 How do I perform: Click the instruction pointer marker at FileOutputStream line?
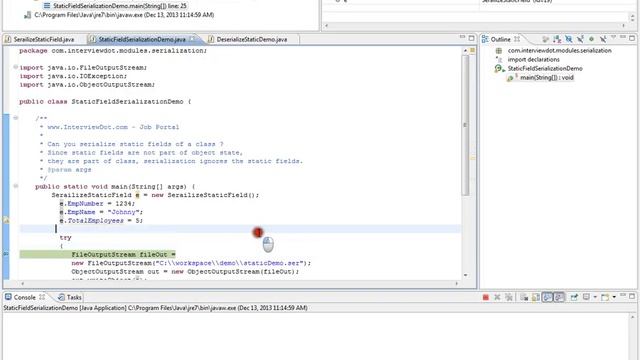coord(6,254)
